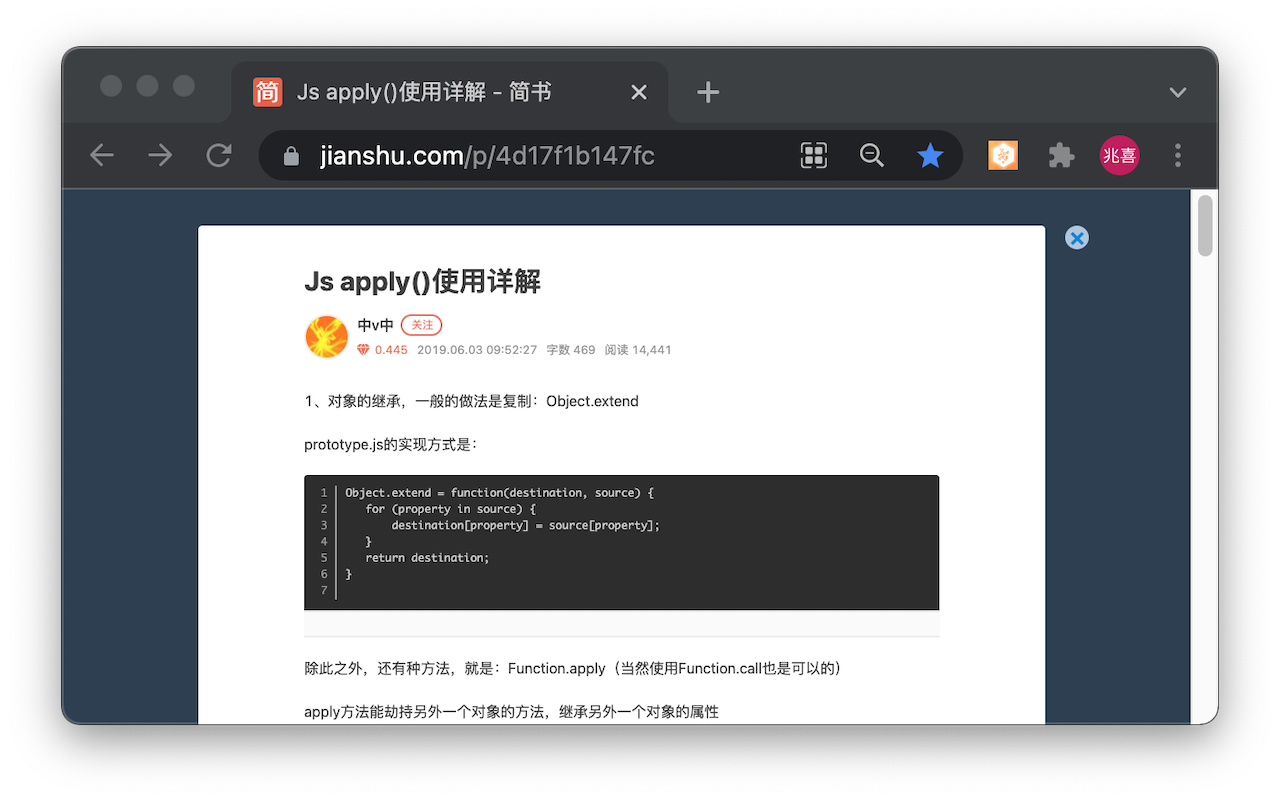The image size is (1280, 800).
Task: Click the author name 中v中
Action: 375,325
